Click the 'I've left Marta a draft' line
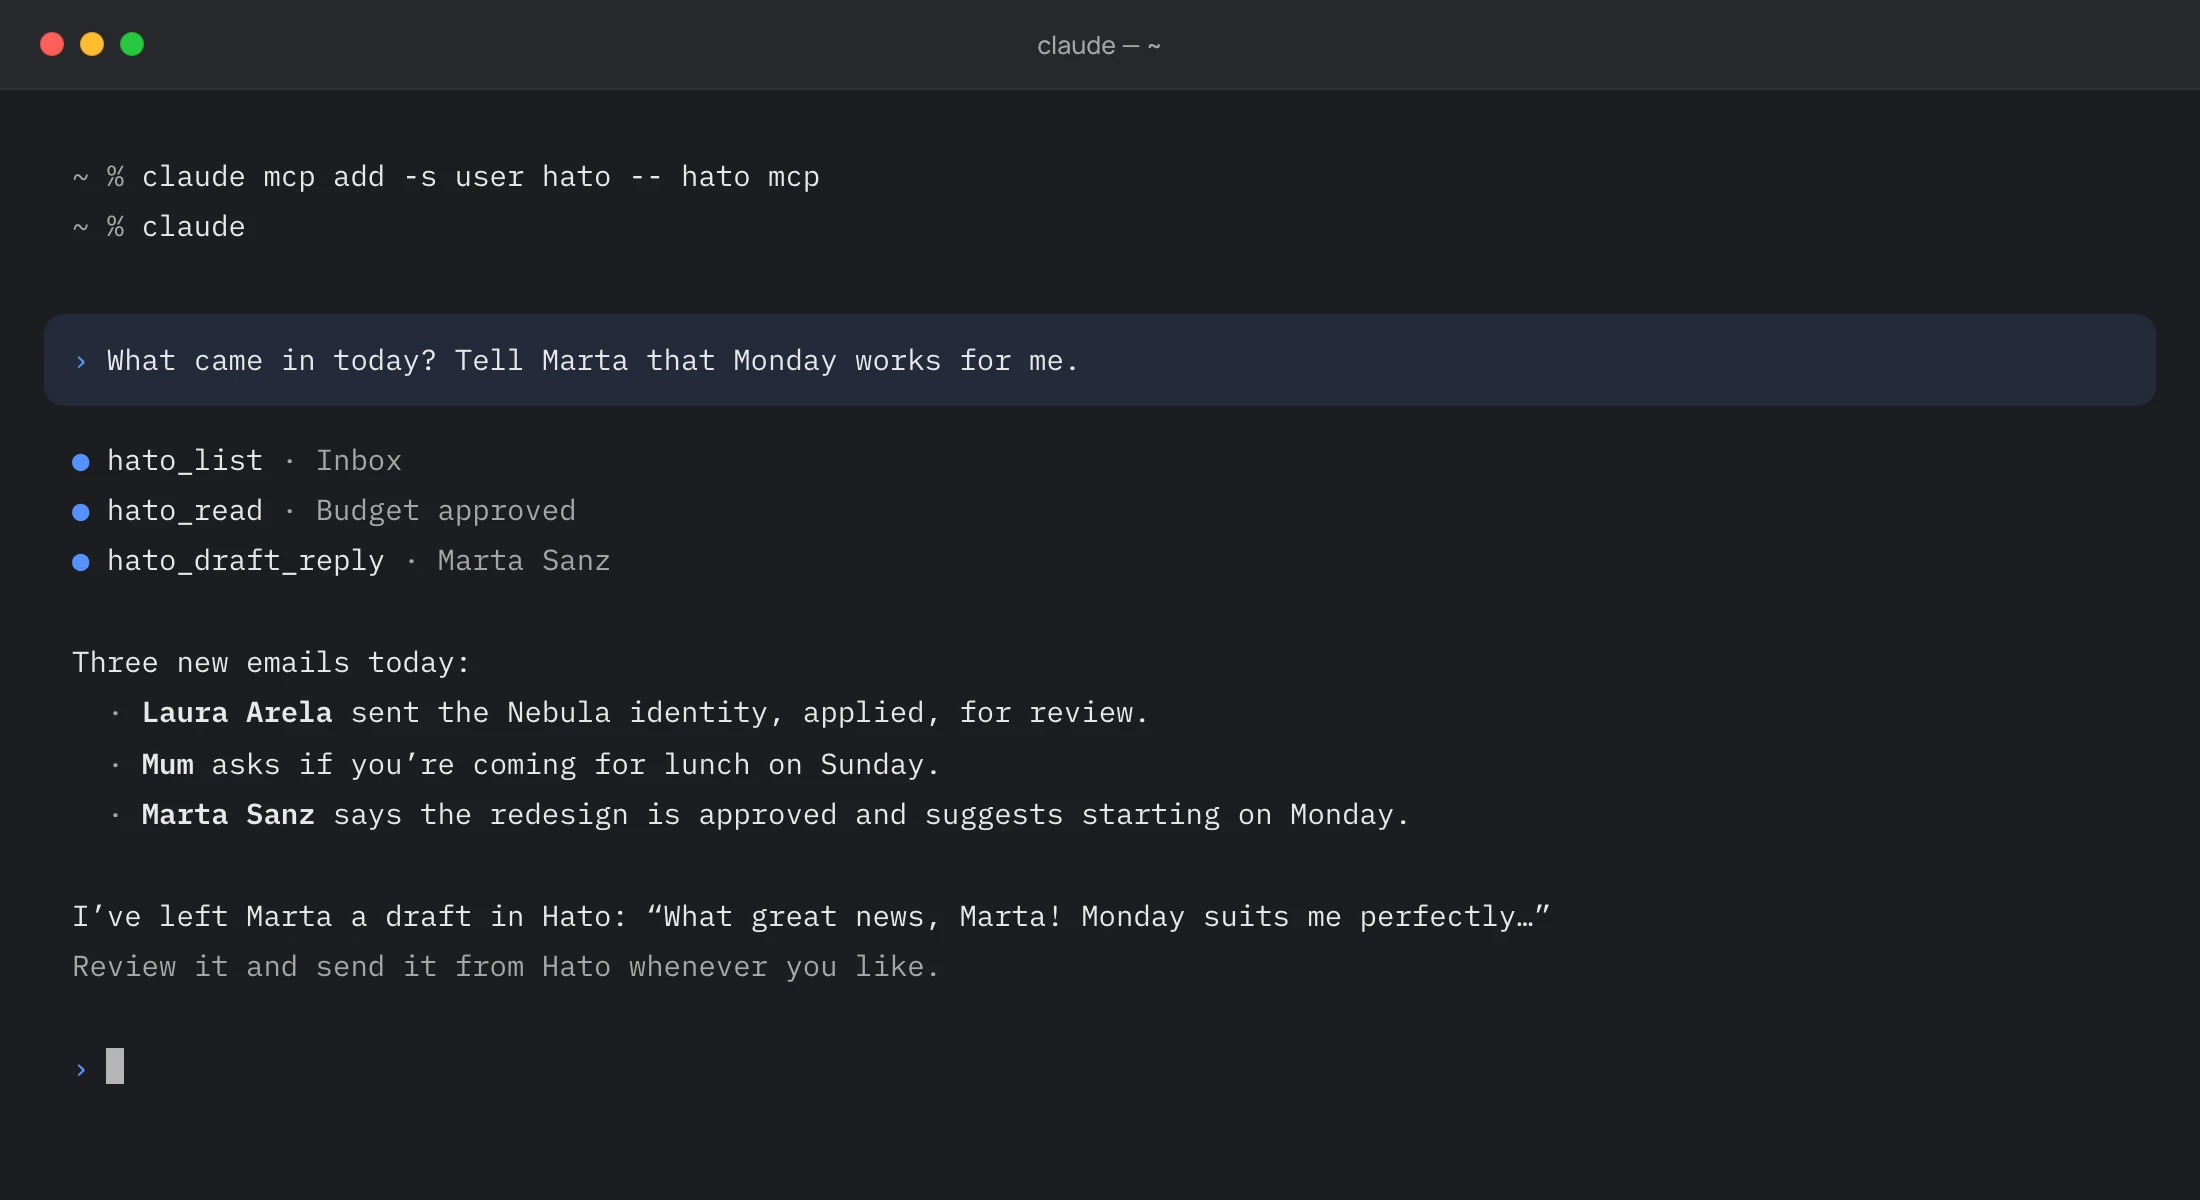Screen dimensions: 2200x1200 coord(810,917)
